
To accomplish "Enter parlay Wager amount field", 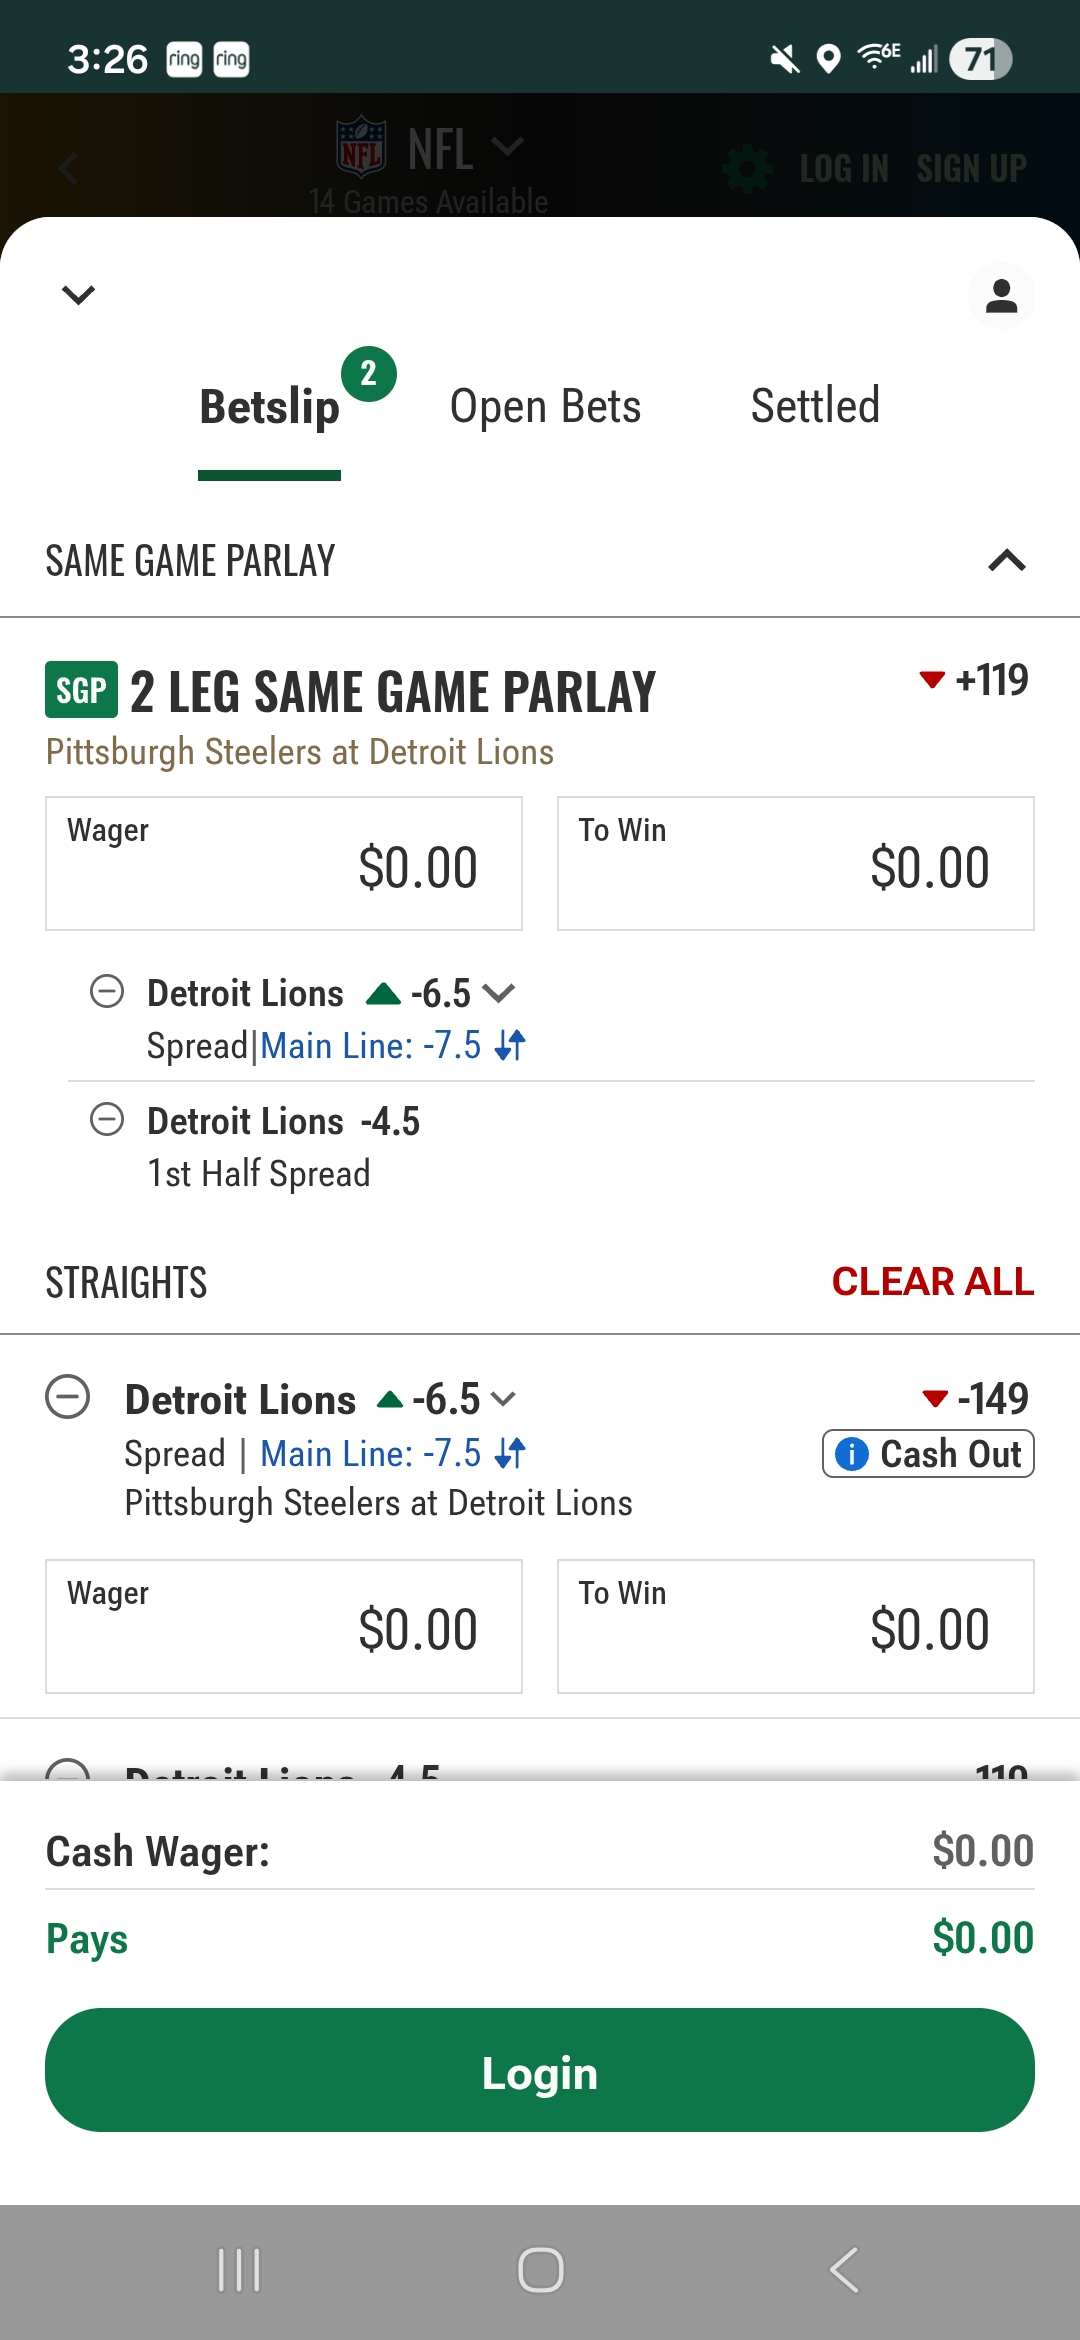I will click(284, 864).
